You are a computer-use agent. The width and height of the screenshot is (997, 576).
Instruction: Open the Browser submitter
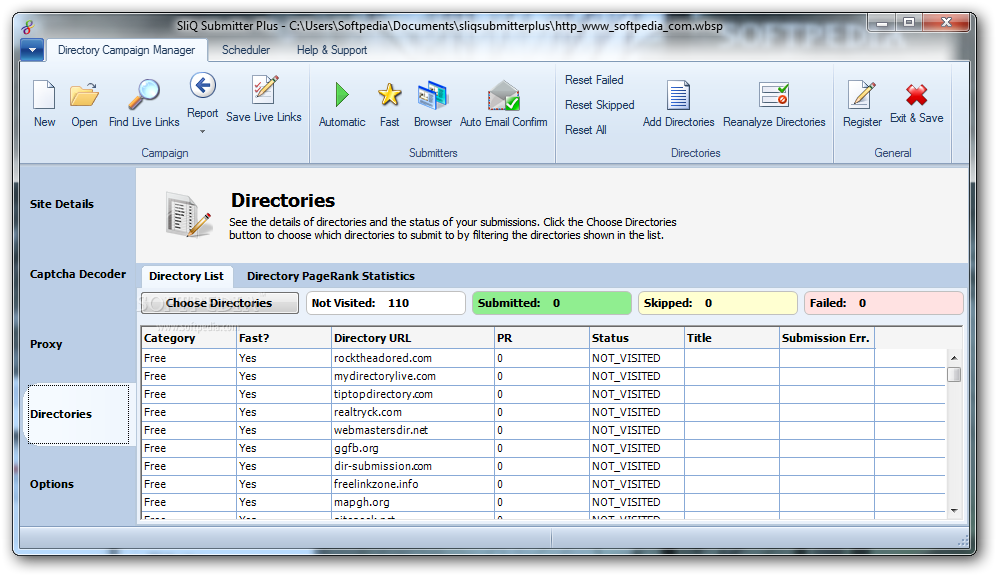[x=432, y=95]
